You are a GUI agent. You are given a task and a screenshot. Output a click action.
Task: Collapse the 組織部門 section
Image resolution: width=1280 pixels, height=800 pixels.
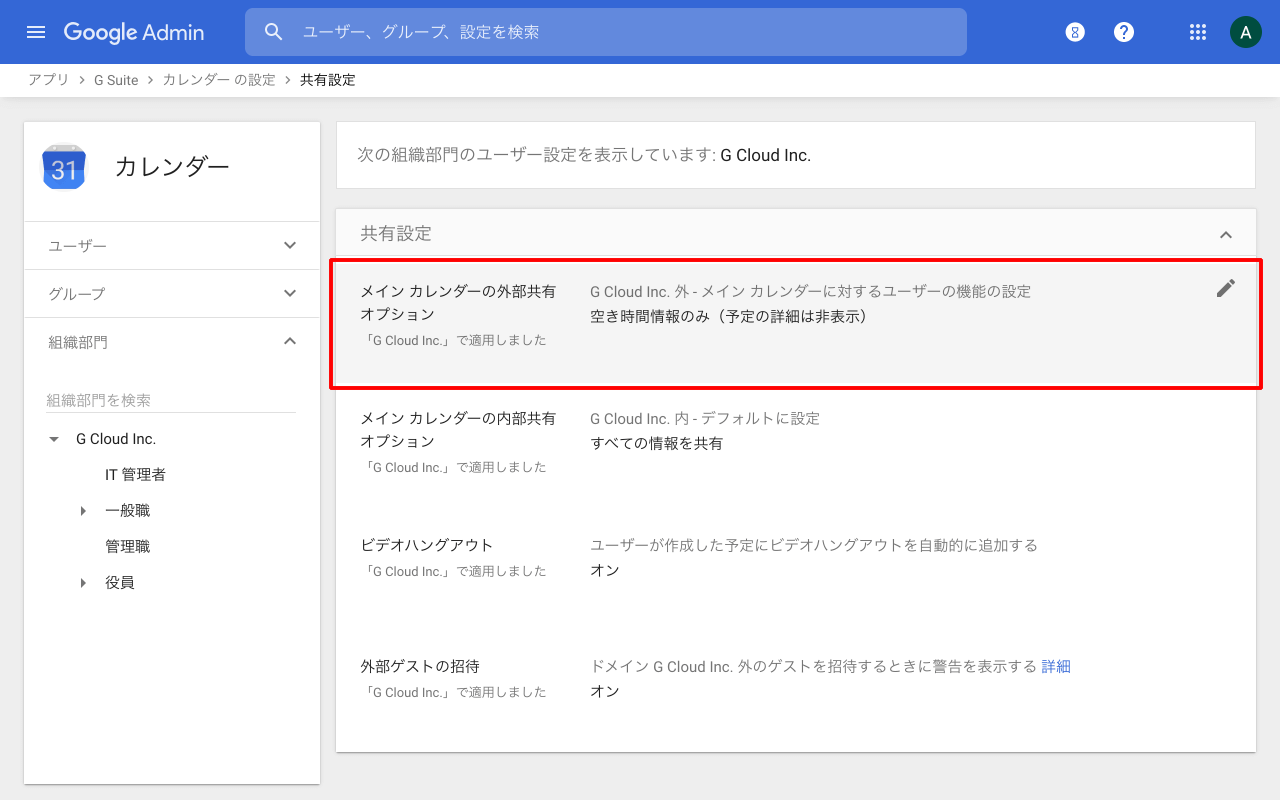click(172, 341)
